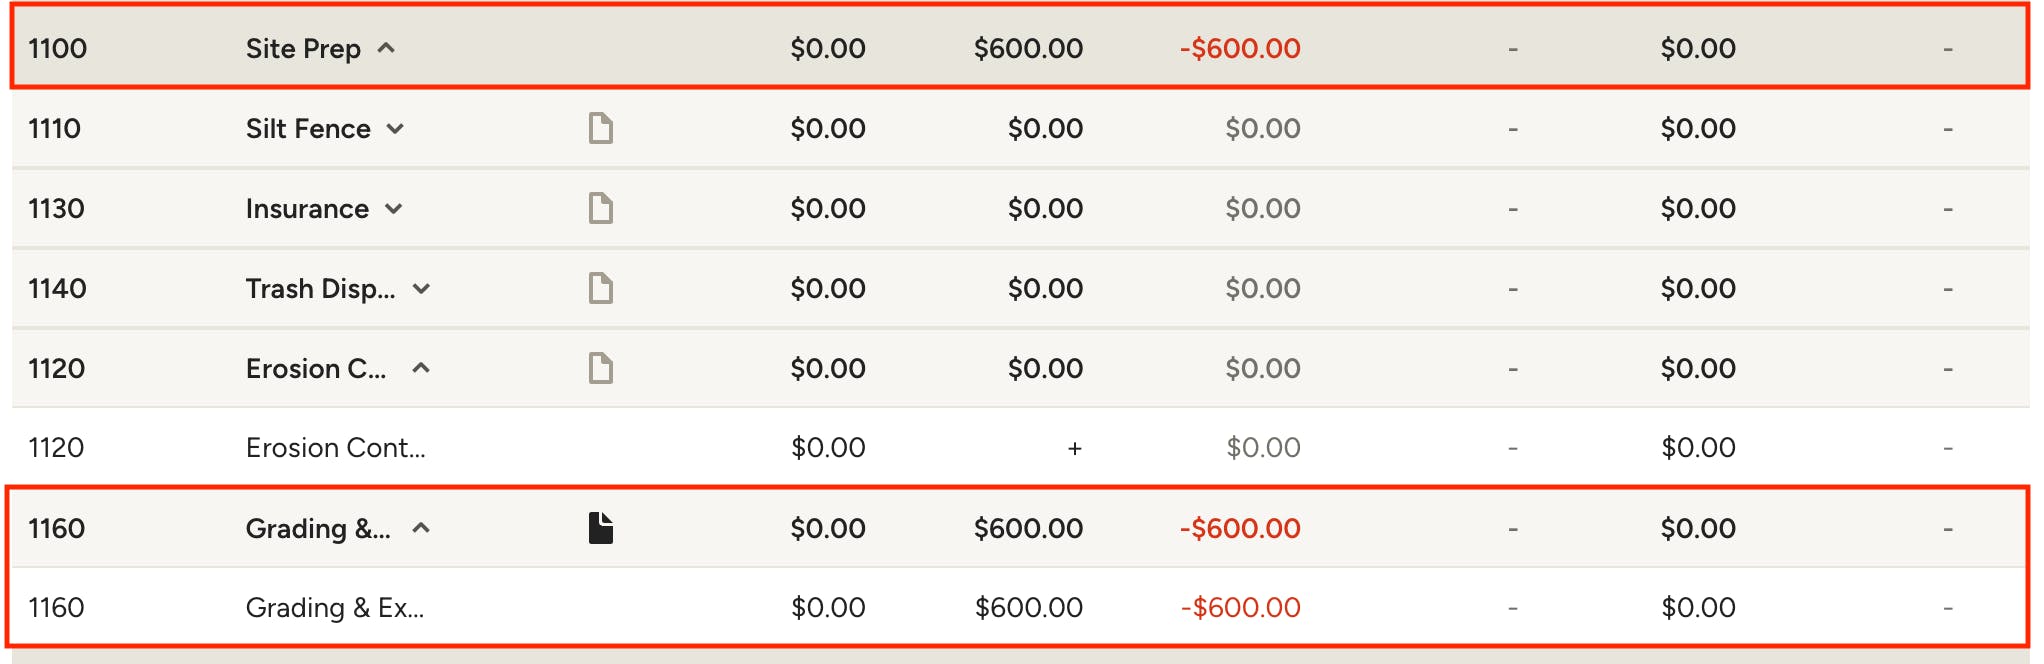Select the Grading & Ex... sub-item label

click(335, 607)
